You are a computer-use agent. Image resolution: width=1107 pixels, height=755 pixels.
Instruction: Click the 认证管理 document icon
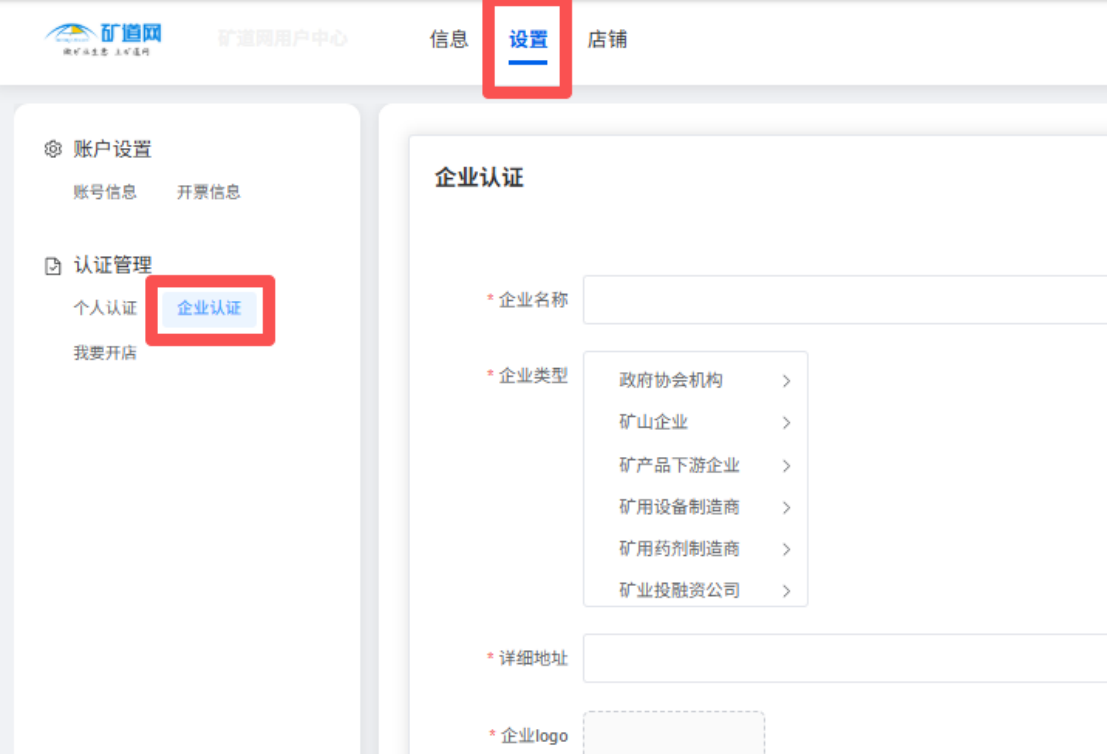53,266
